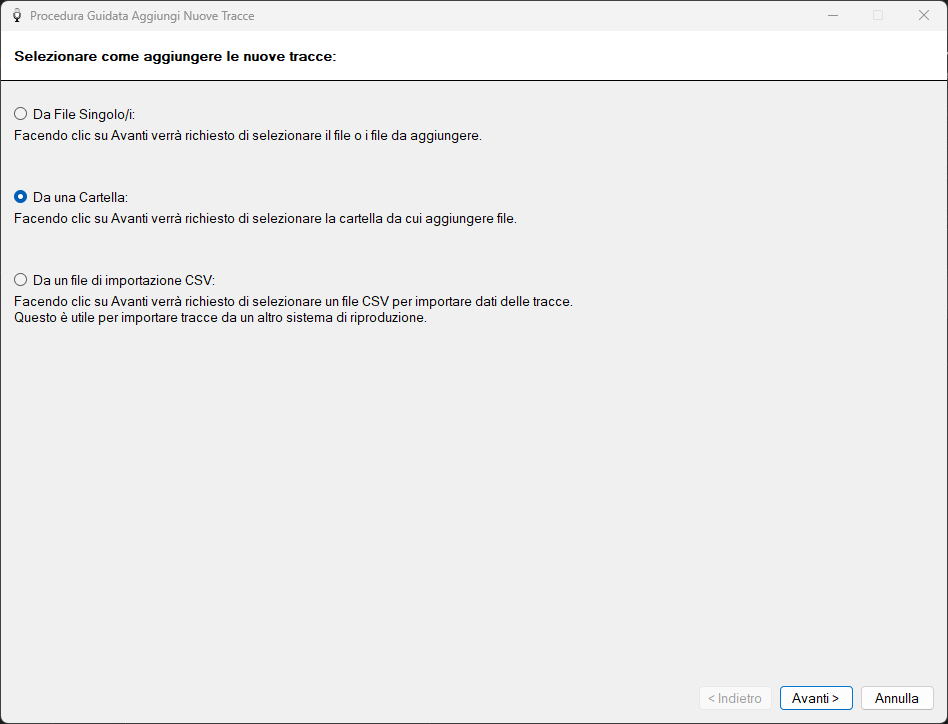This screenshot has width=948, height=724.
Task: Click the Avanti > button
Action: pos(816,698)
